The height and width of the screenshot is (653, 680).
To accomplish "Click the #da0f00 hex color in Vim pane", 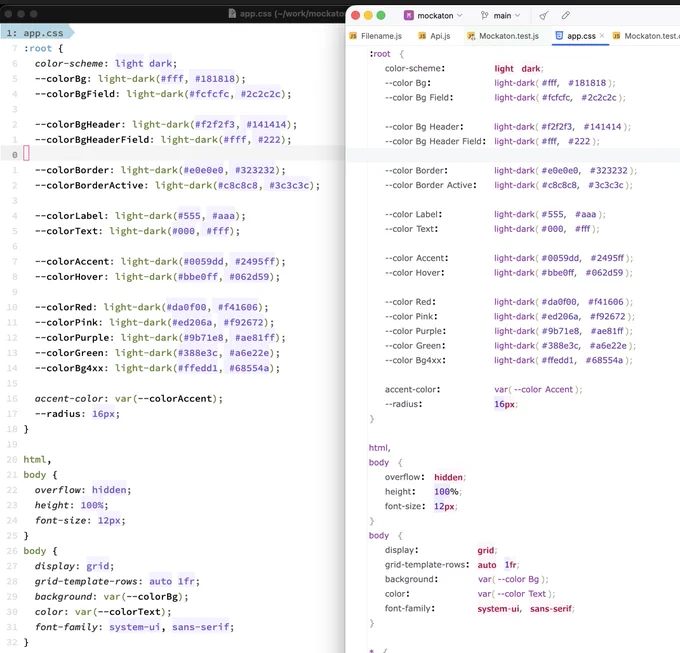I will click(186, 307).
